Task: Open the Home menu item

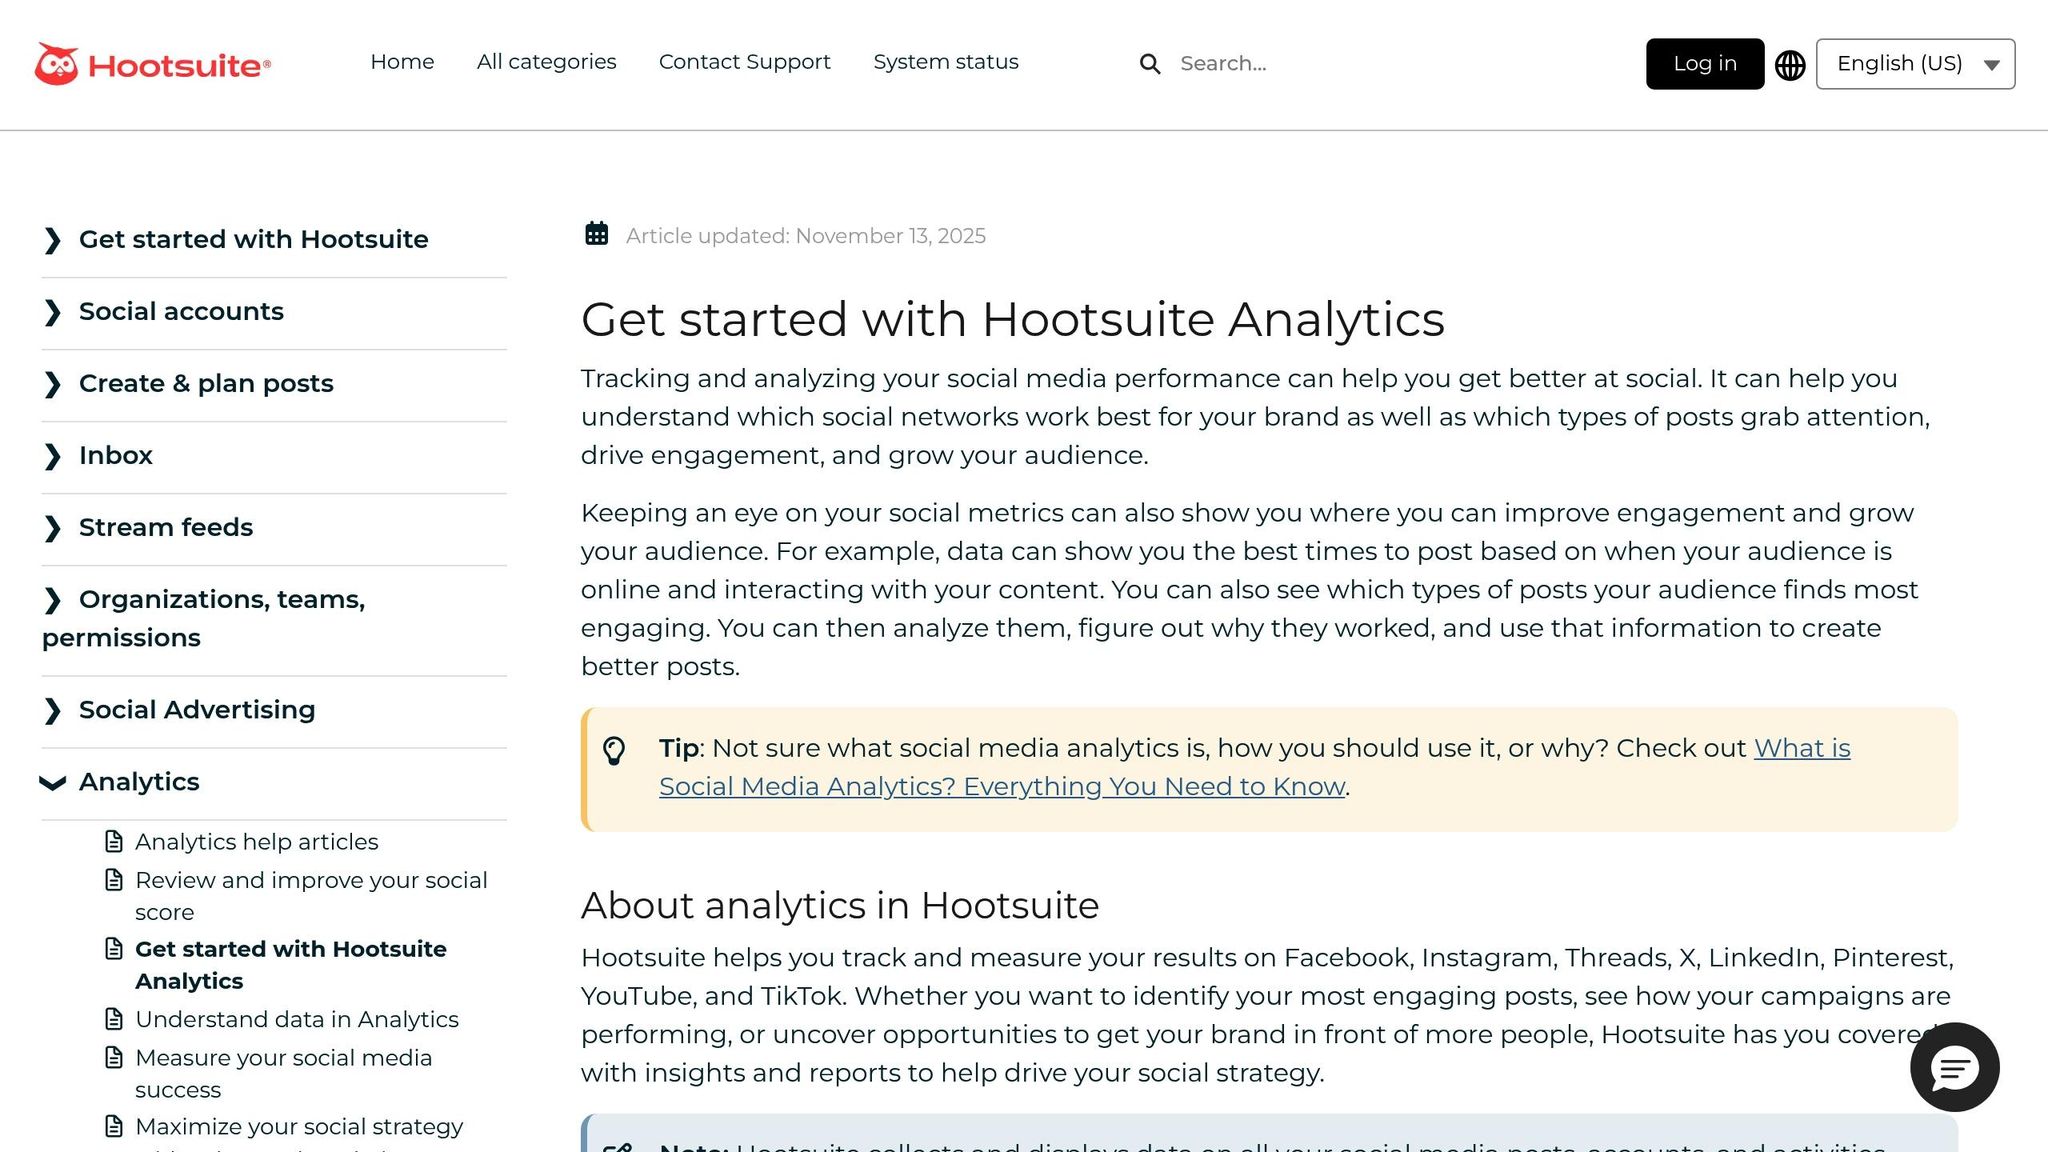Action: [x=402, y=62]
